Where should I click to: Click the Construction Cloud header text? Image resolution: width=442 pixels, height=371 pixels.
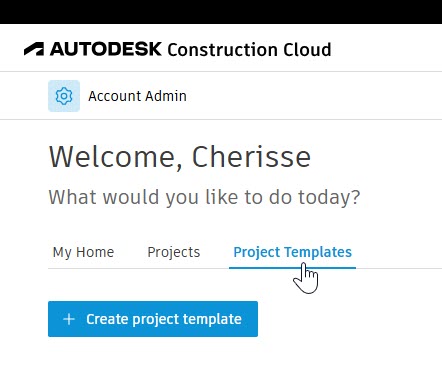(249, 50)
